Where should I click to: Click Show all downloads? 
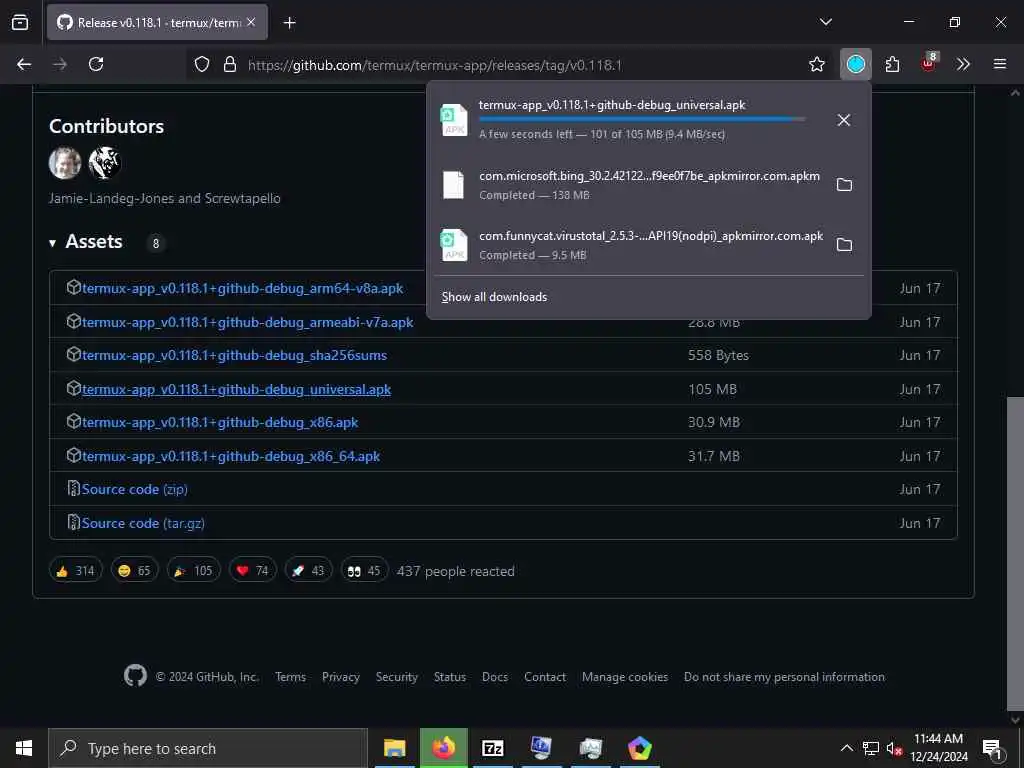pyautogui.click(x=494, y=297)
